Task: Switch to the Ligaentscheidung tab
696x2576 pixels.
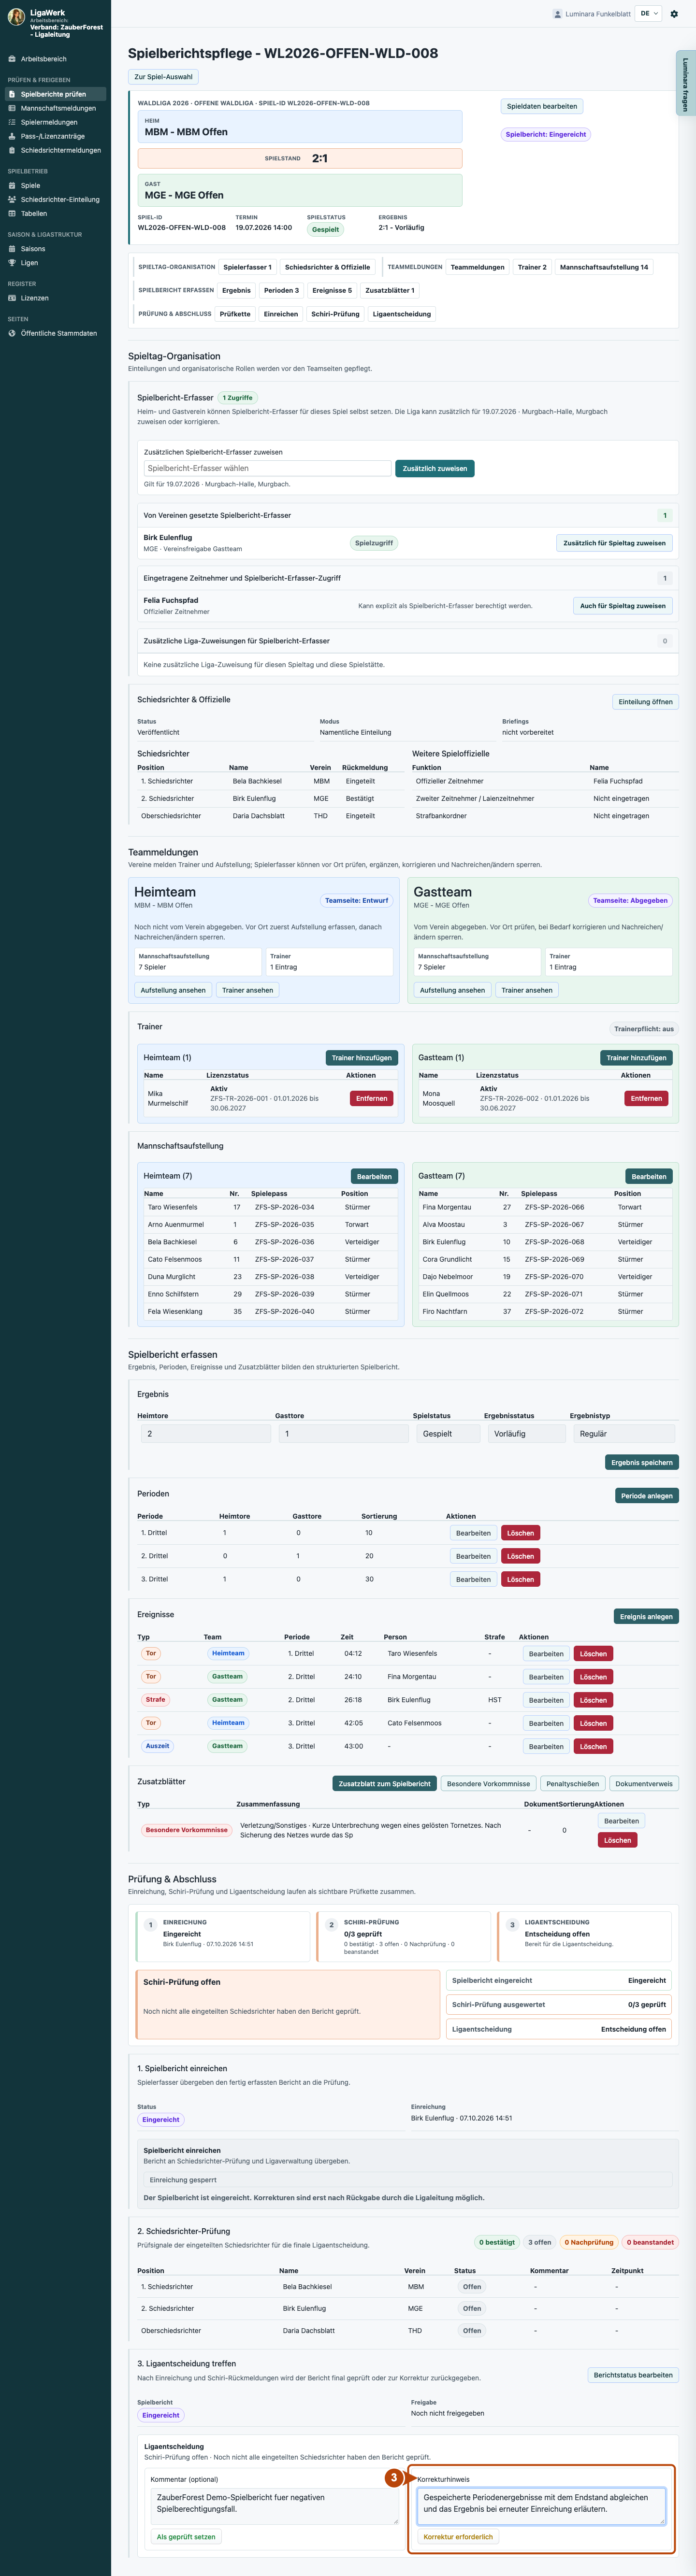Action: [402, 314]
